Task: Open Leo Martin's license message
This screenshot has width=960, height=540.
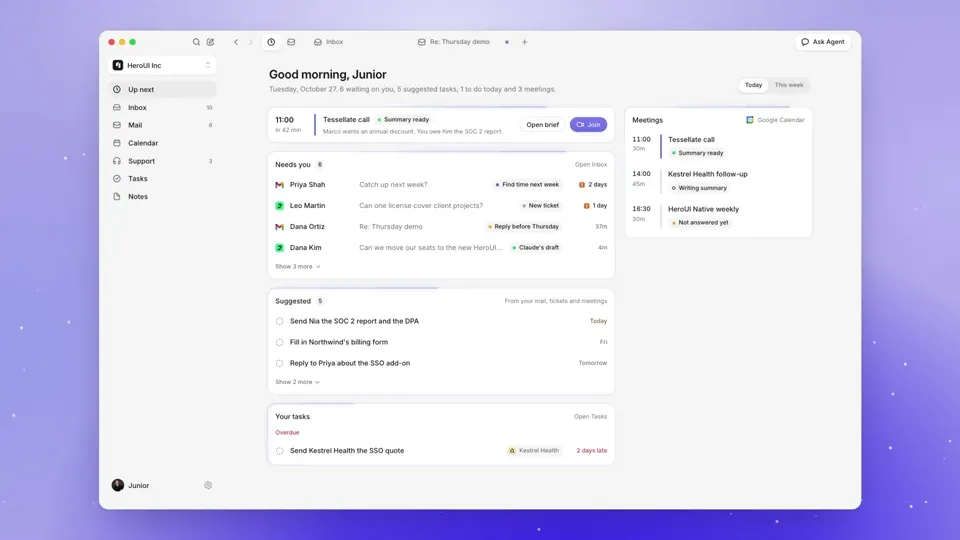Action: tap(441, 206)
